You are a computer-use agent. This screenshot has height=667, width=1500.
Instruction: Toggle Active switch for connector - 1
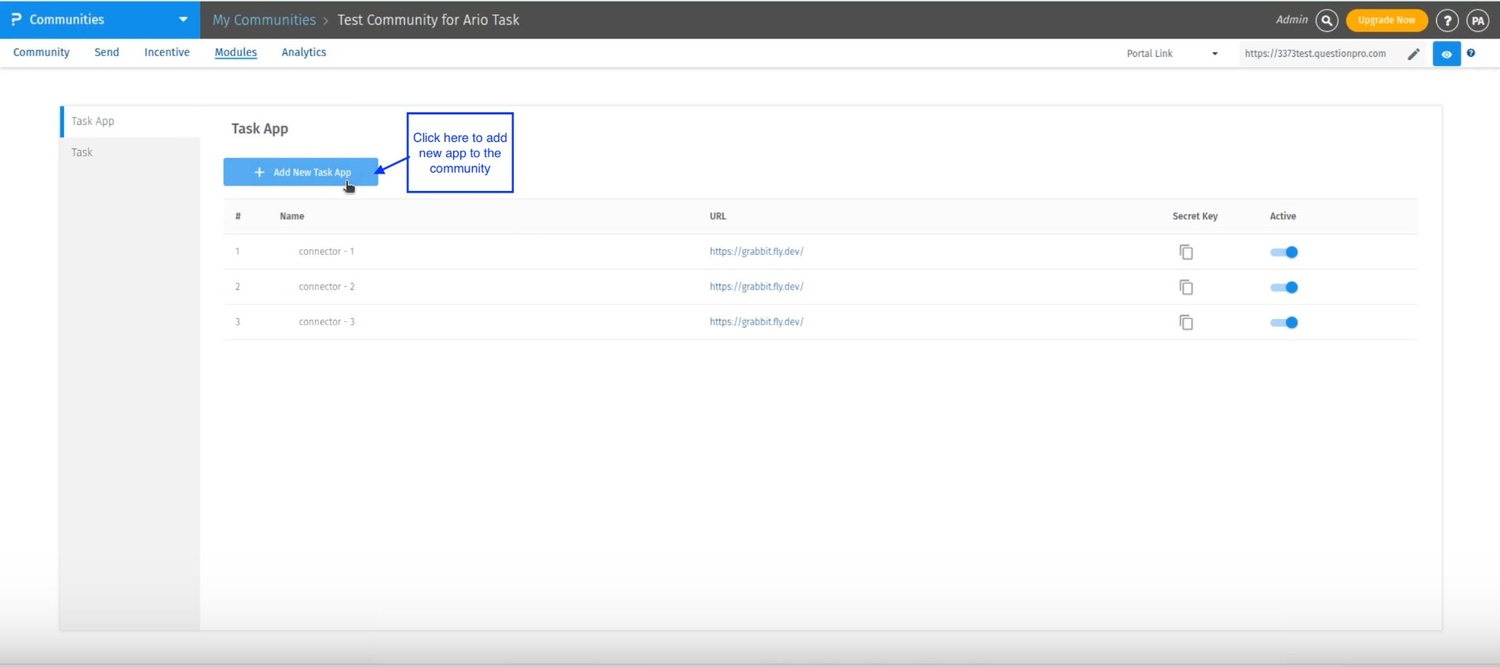[1284, 252]
